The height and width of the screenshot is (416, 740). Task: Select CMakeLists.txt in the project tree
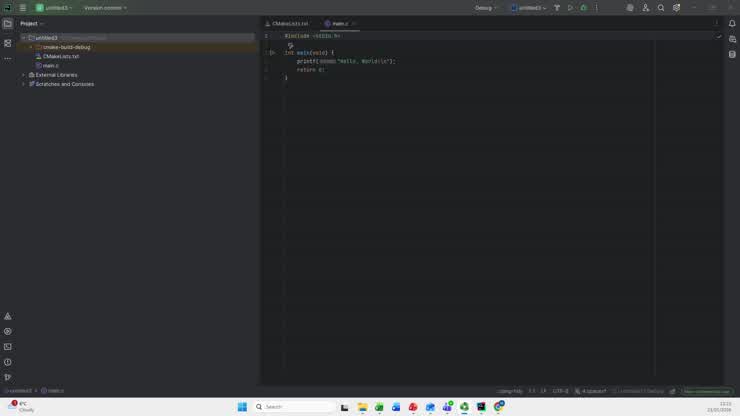click(x=61, y=56)
